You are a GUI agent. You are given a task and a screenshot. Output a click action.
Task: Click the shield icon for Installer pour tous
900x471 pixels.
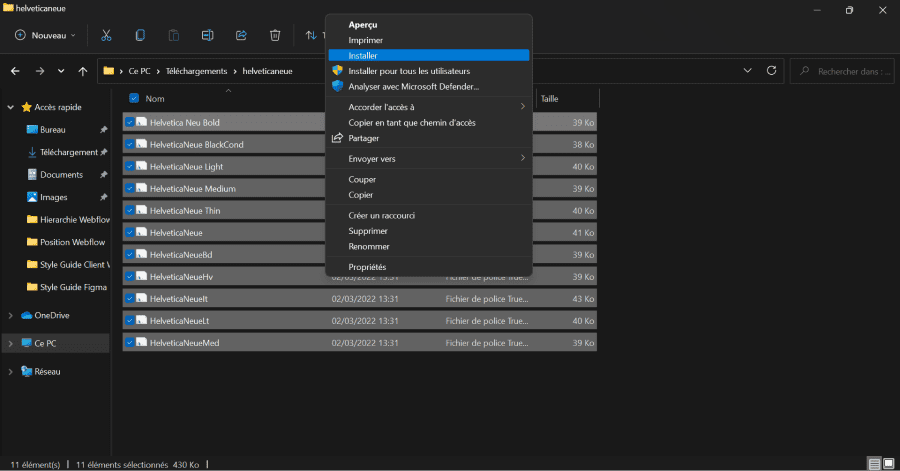click(338, 71)
